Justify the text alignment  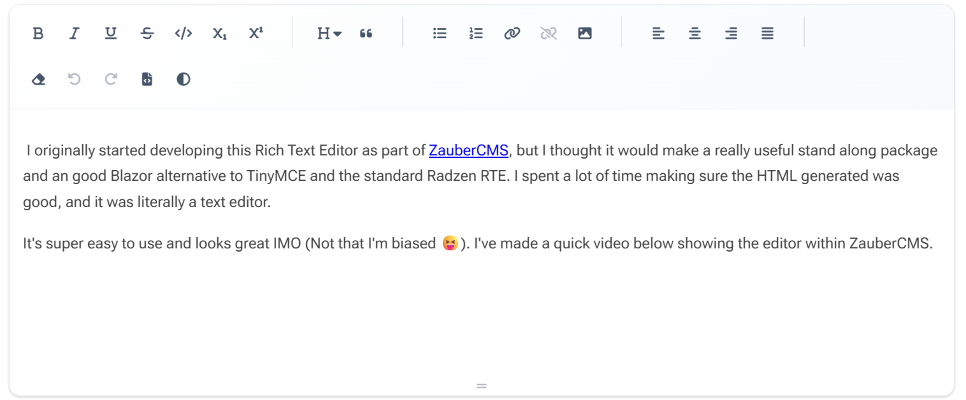pyautogui.click(x=767, y=33)
